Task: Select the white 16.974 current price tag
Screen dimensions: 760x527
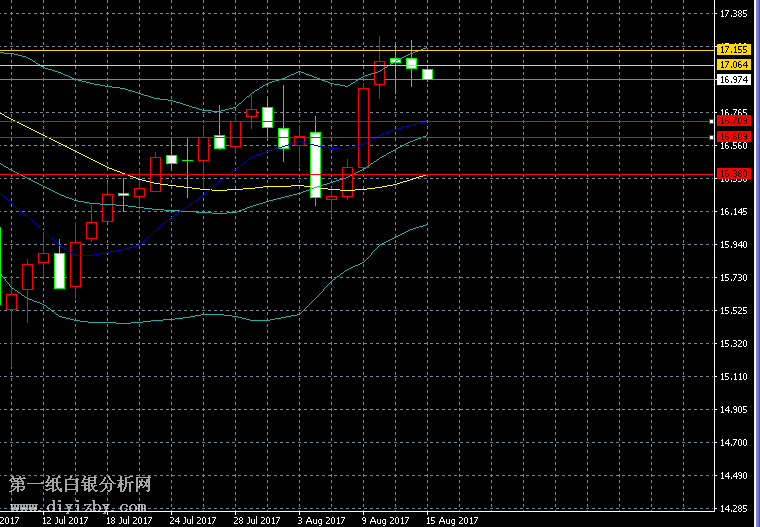Action: (733, 79)
